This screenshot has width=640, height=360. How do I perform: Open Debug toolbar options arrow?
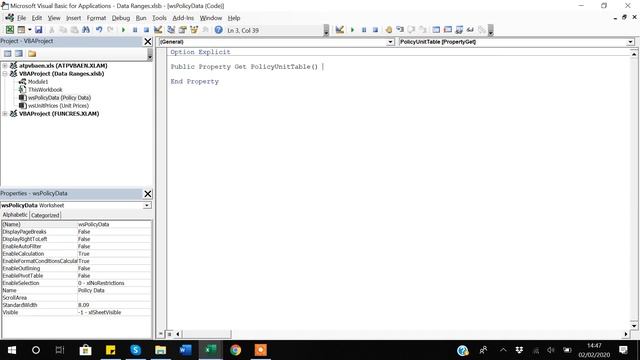[x=491, y=30]
